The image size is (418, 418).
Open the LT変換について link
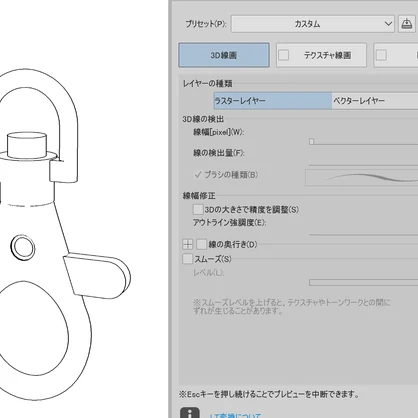click(x=235, y=415)
